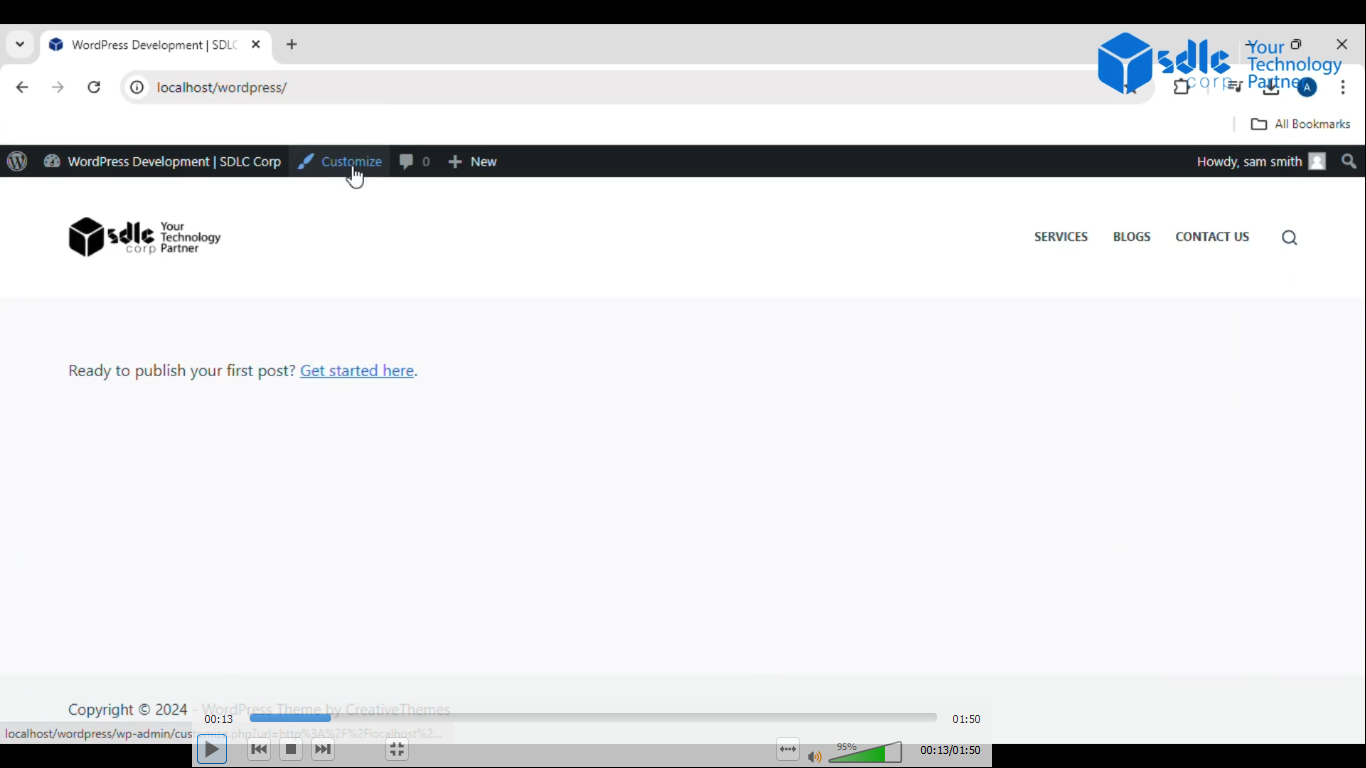This screenshot has width=1366, height=768.
Task: View site information icon in address bar
Action: (137, 87)
